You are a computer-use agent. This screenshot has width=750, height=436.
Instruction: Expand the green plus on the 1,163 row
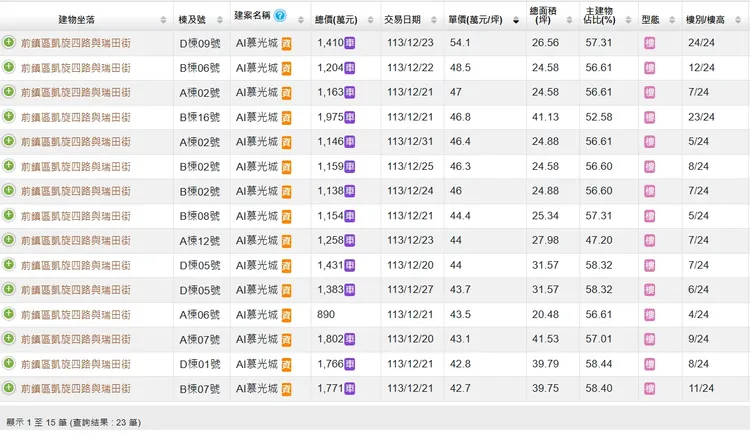[x=9, y=91]
